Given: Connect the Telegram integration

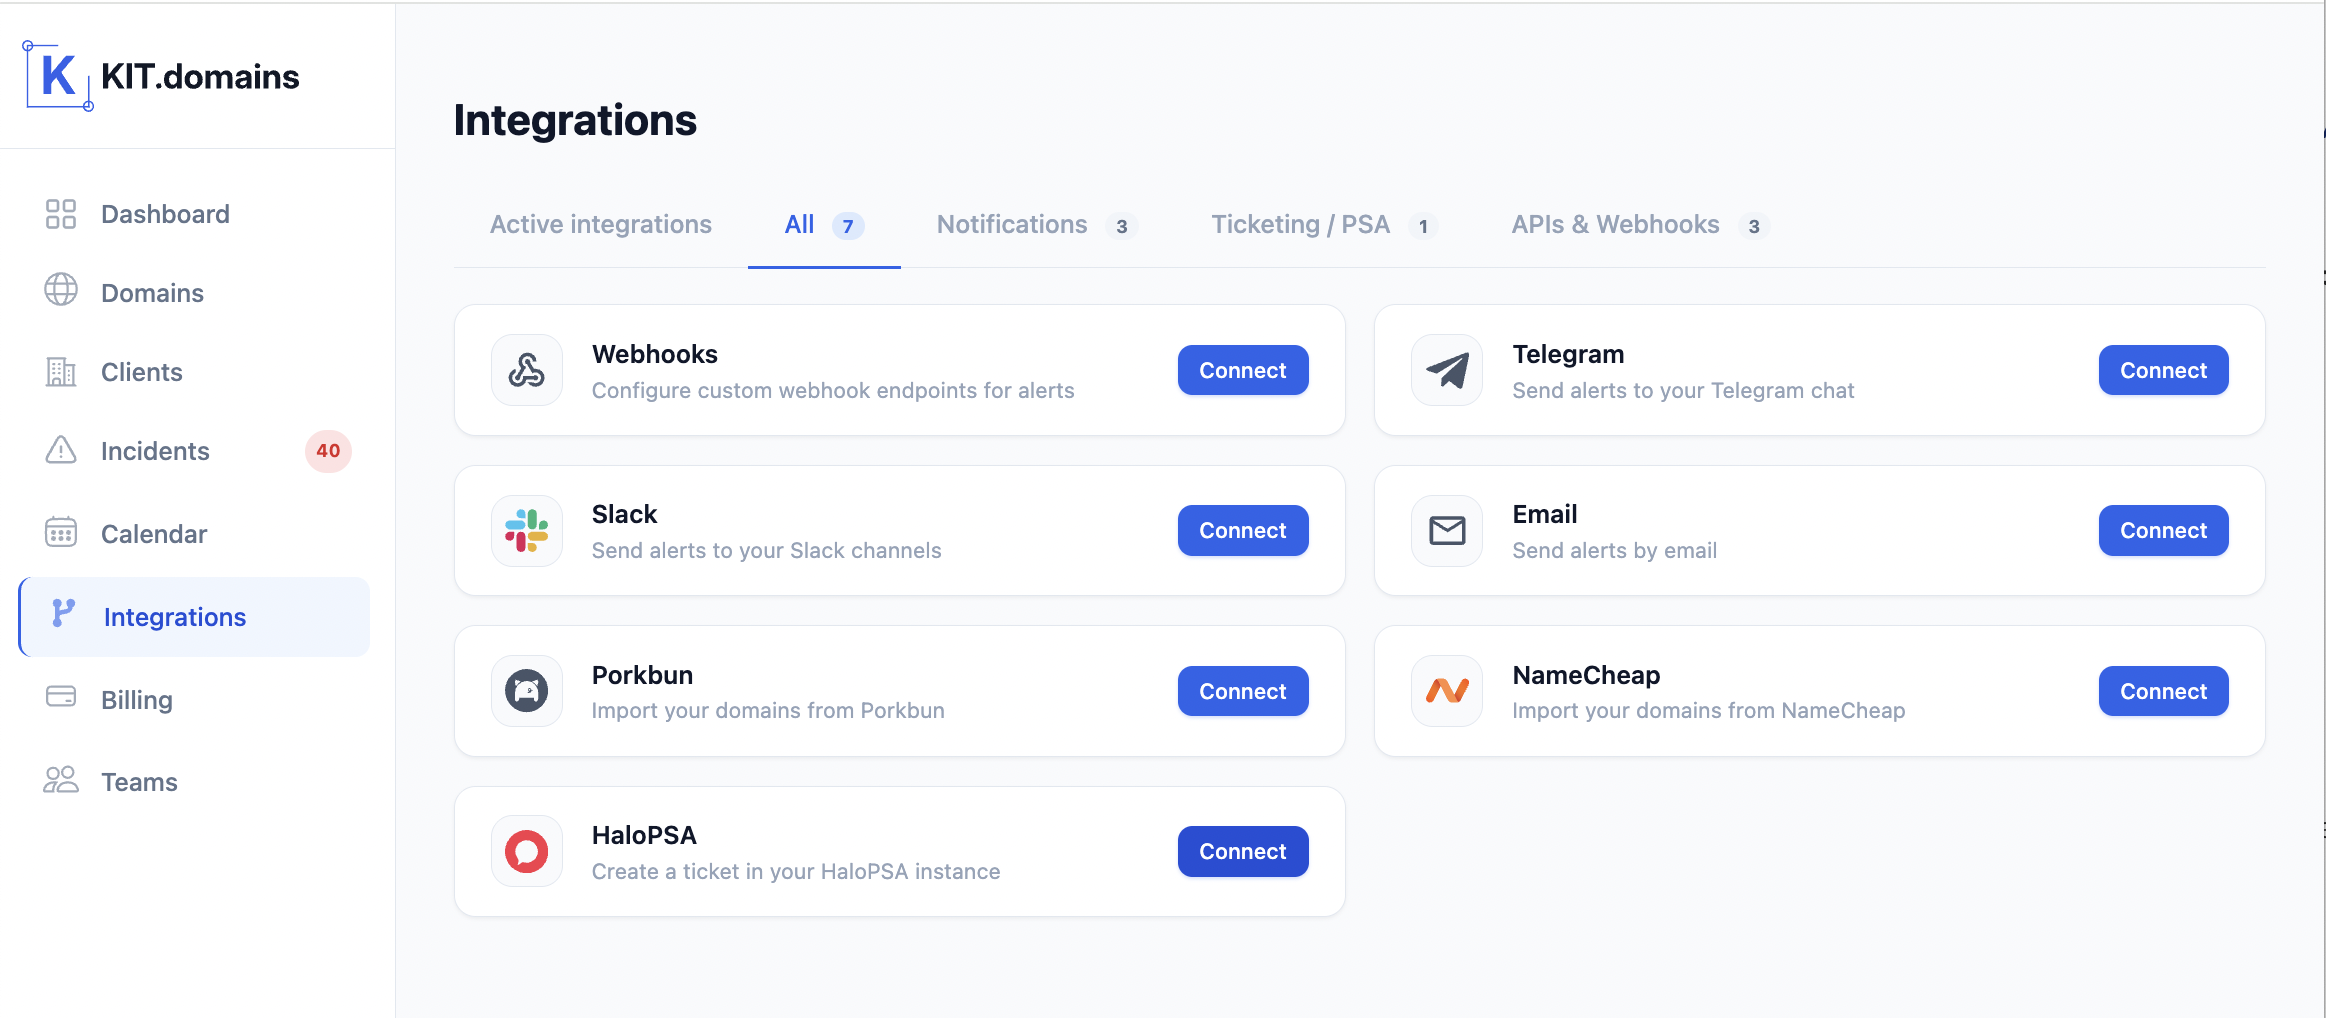Looking at the screenshot, I should click(2162, 370).
